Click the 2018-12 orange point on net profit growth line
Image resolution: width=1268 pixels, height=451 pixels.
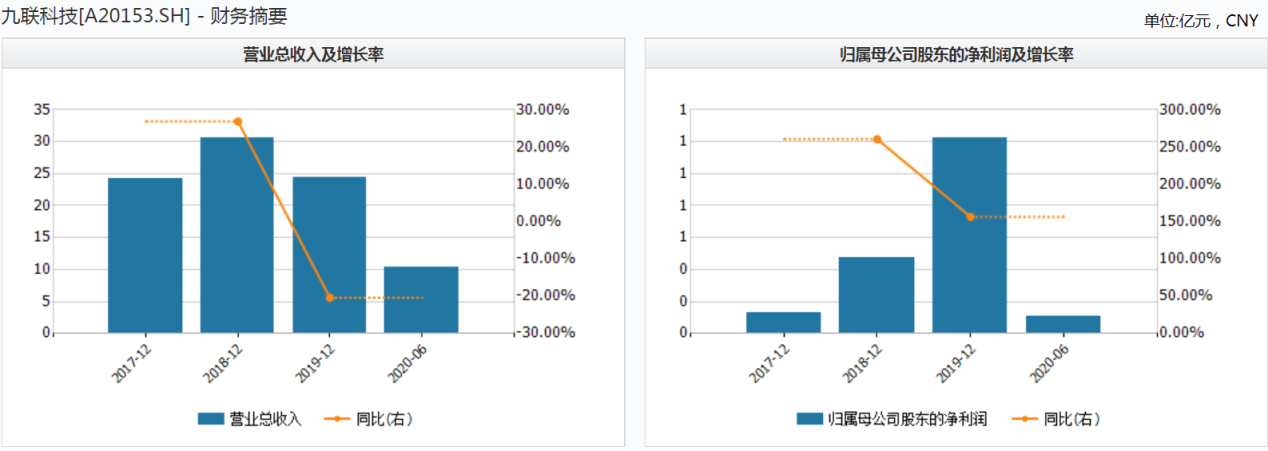tap(877, 139)
